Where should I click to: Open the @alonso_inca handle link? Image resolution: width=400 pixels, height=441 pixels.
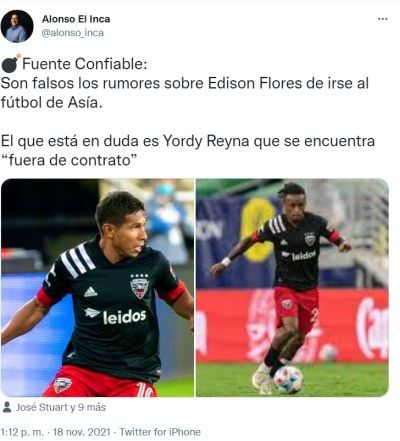tap(73, 33)
